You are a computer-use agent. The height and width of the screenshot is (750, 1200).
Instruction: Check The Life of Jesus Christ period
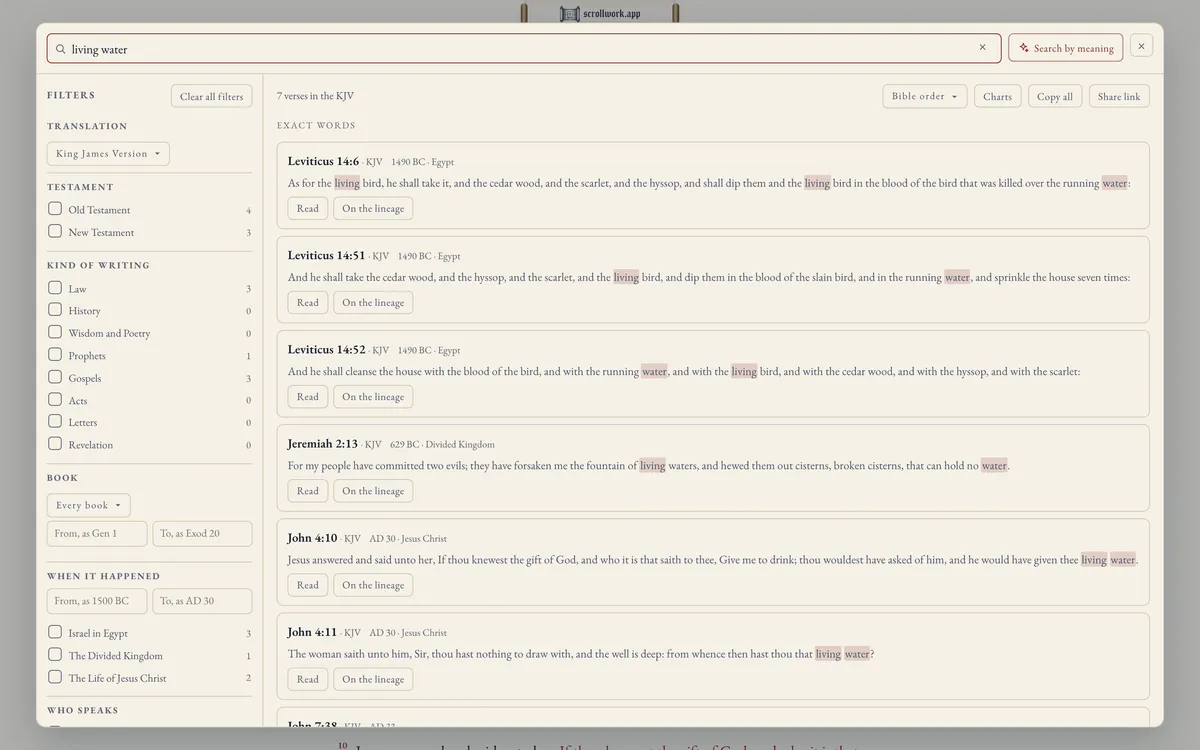[55, 677]
